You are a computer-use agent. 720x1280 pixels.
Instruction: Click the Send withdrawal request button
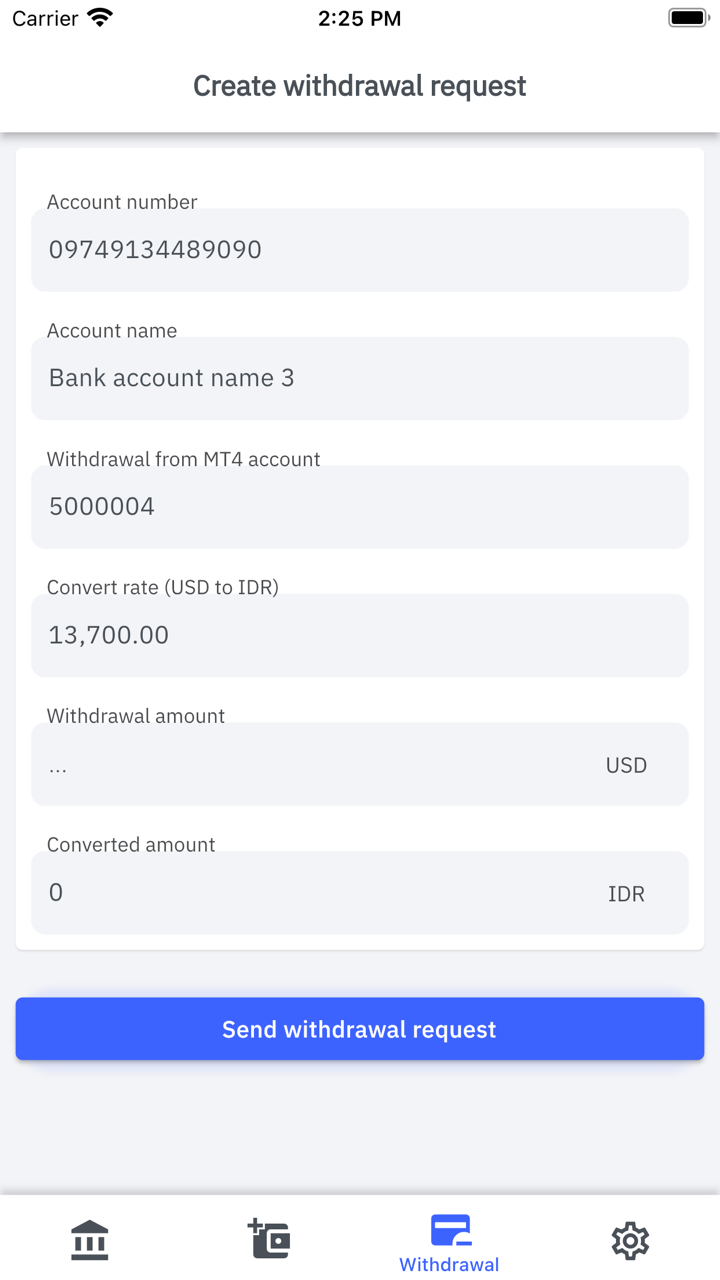point(360,1029)
